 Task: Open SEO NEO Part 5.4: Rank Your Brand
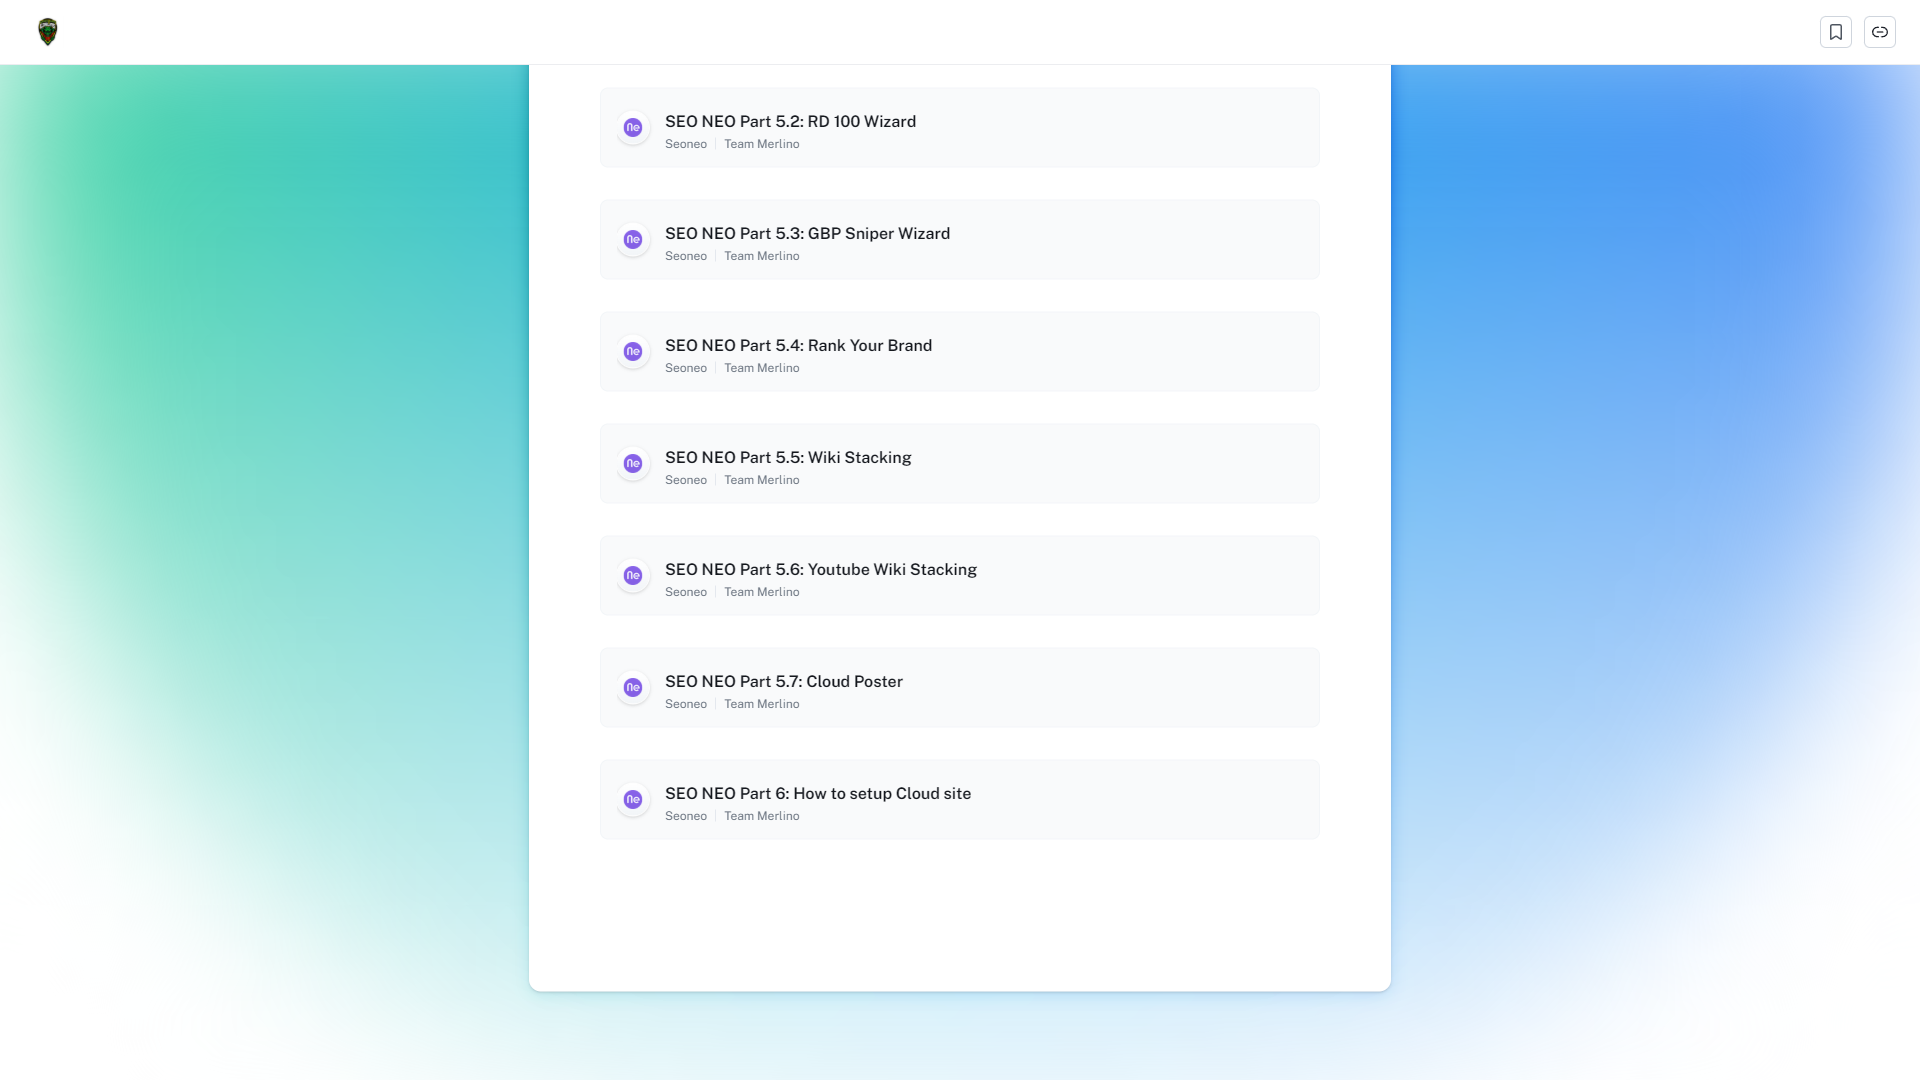coord(799,345)
